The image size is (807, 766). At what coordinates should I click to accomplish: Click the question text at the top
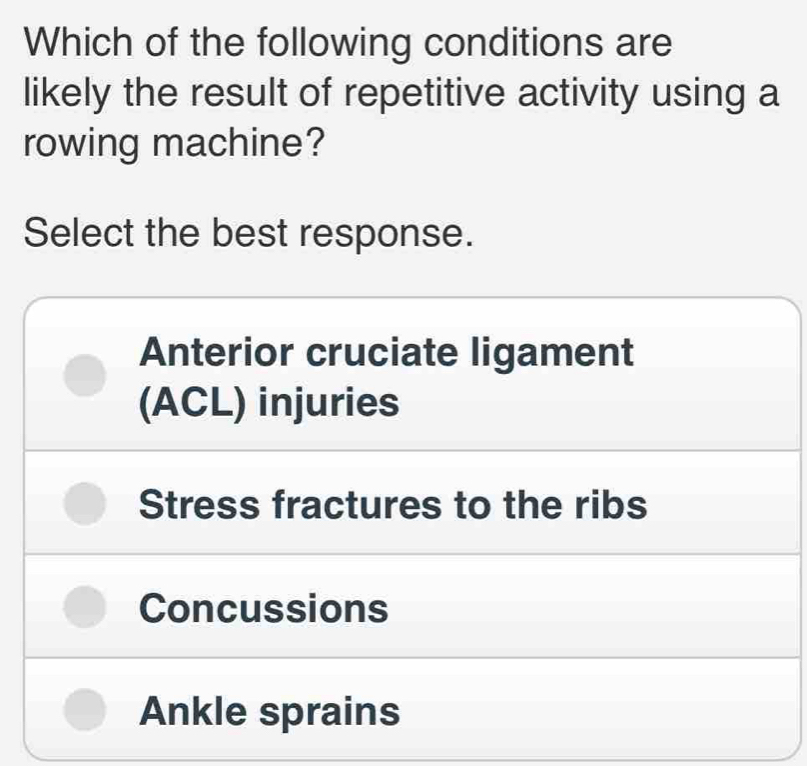click(x=397, y=89)
